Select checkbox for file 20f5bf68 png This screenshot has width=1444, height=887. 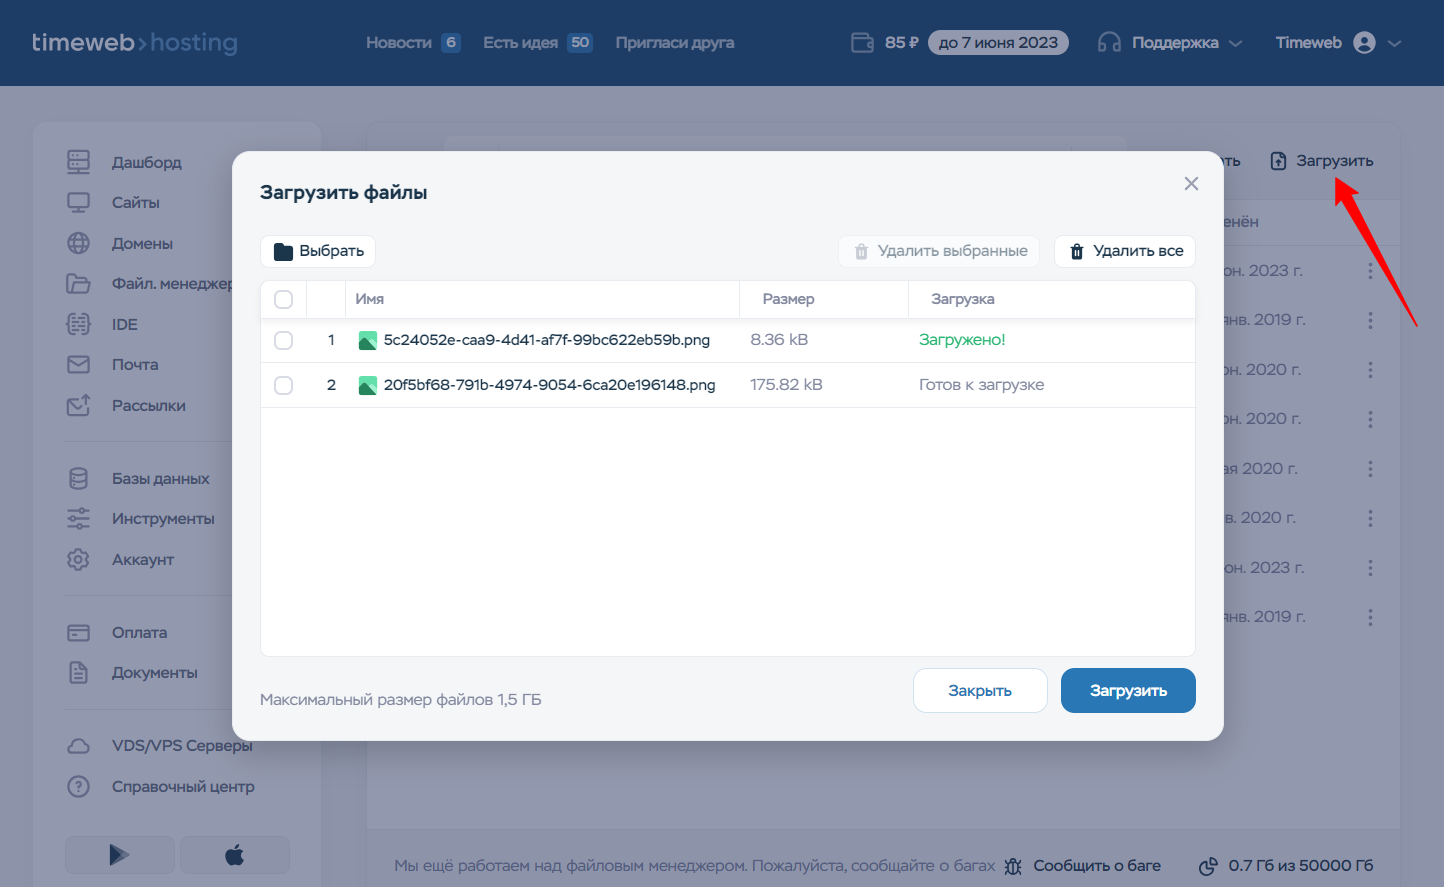pos(284,385)
